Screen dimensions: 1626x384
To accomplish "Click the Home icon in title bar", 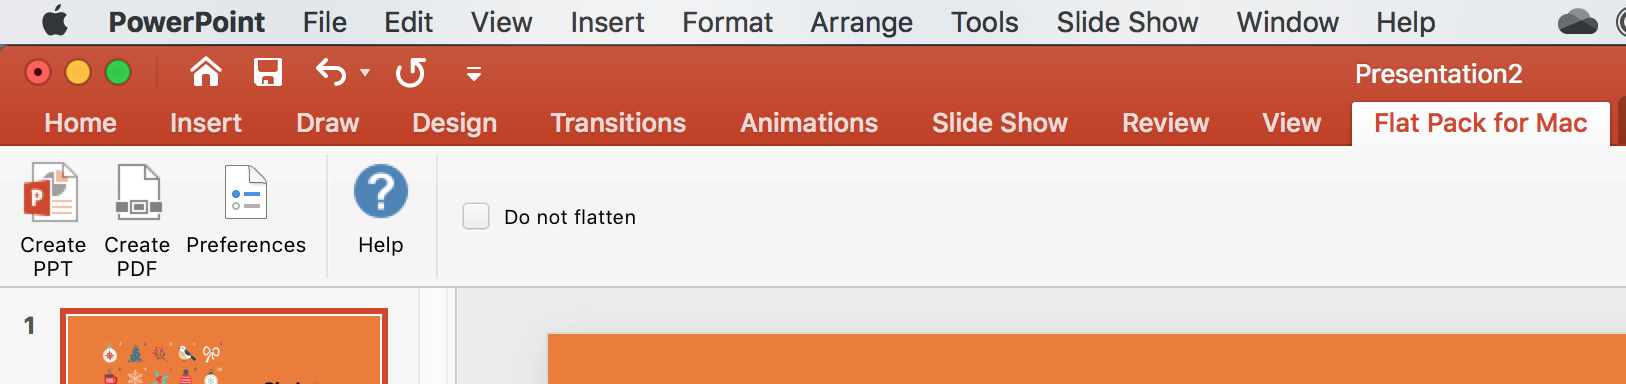I will click(206, 72).
